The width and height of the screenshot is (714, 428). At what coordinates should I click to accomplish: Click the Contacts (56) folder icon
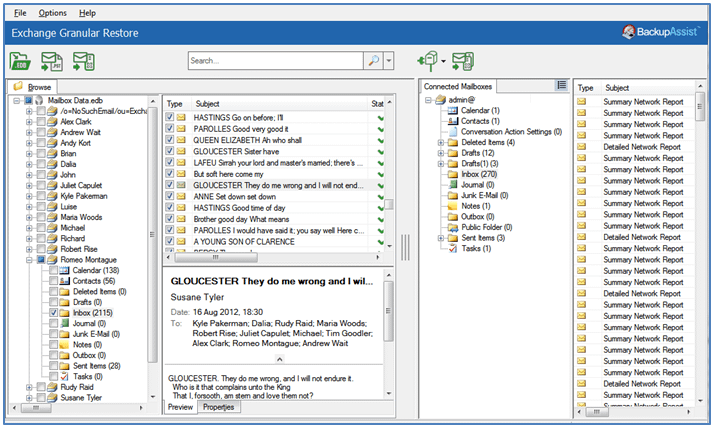coord(64,281)
